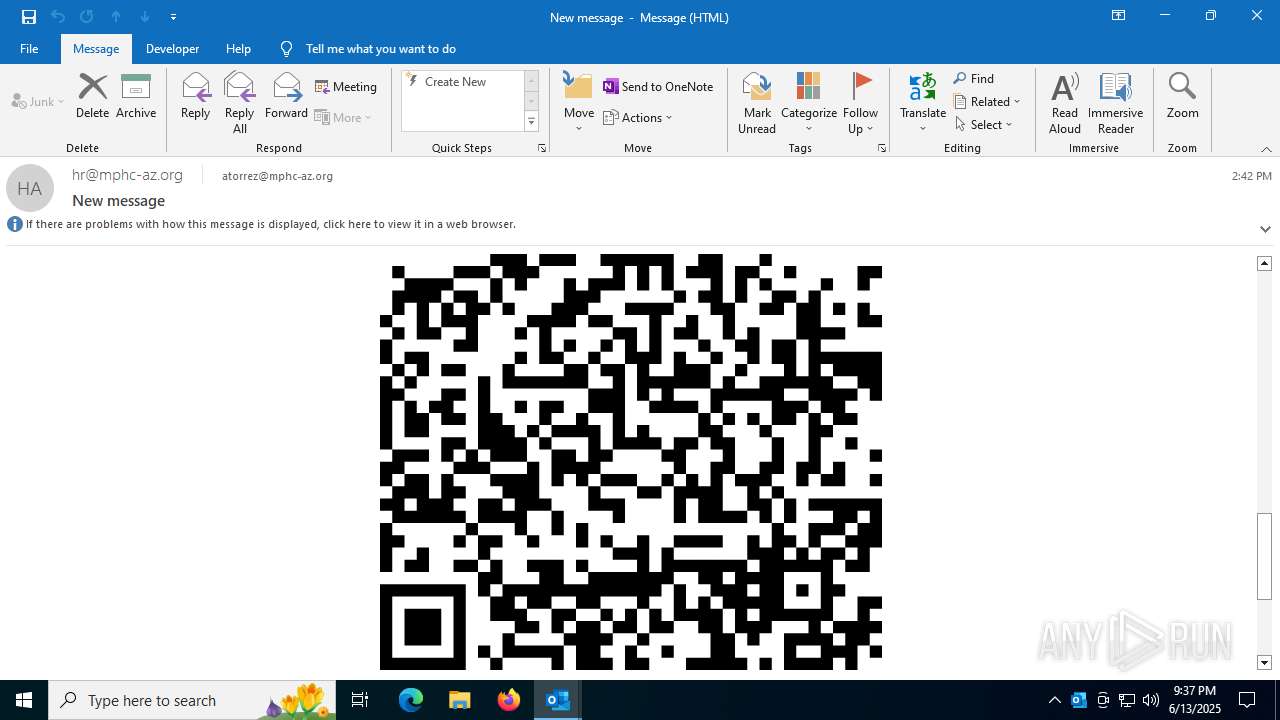Click the taskbar search box
Image resolution: width=1280 pixels, height=720 pixels.
192,700
